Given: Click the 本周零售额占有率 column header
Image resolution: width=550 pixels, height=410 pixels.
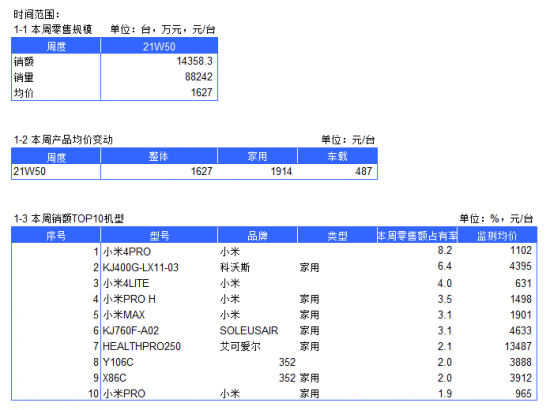Looking at the screenshot, I should (417, 236).
